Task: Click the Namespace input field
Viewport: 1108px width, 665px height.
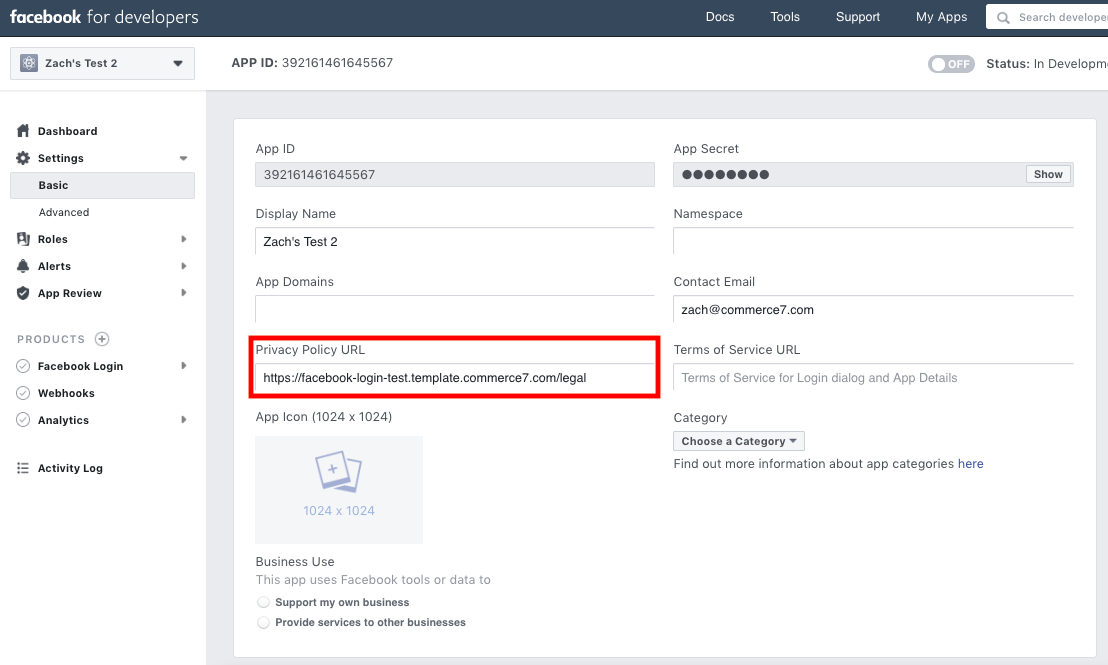Action: click(873, 242)
